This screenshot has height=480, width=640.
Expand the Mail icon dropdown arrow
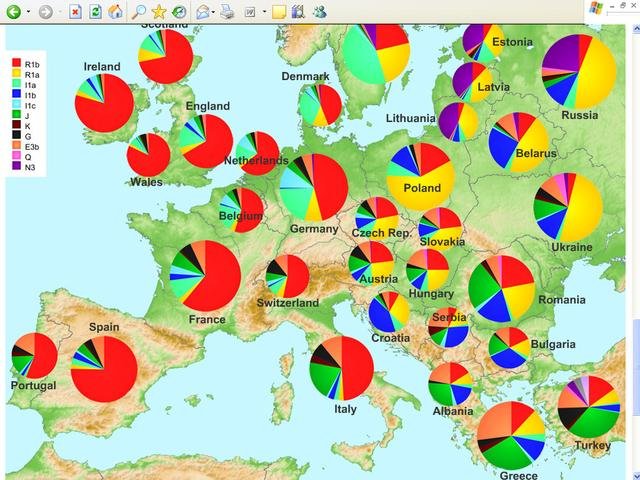(214, 12)
